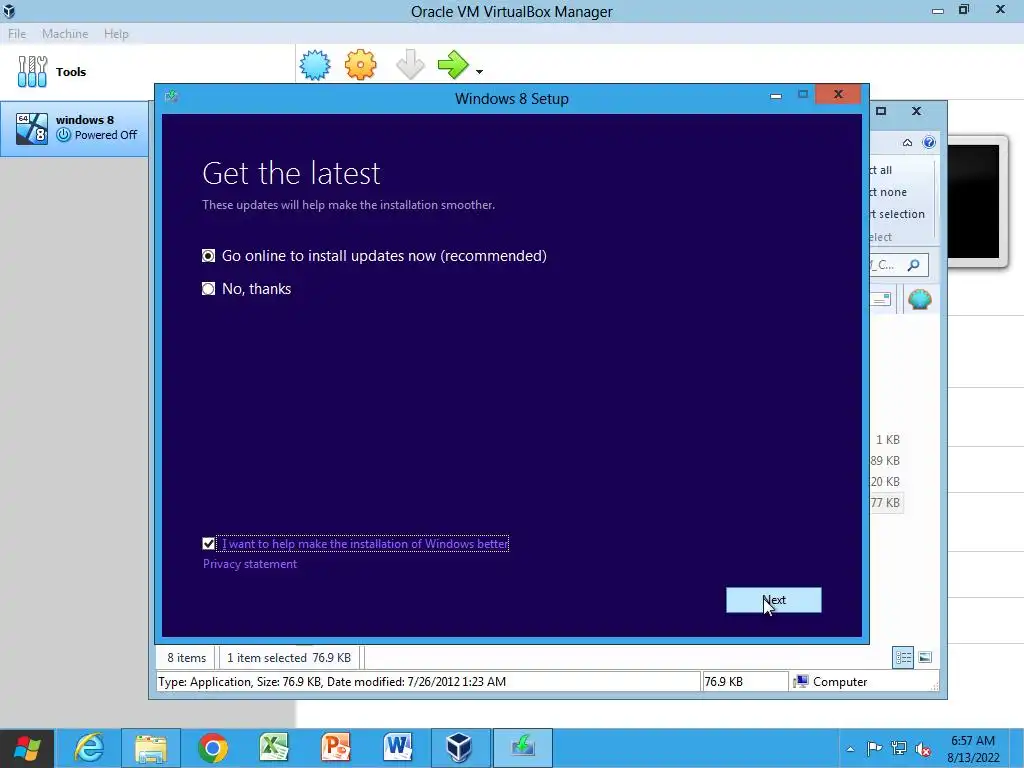Open File Explorer from taskbar

pos(151,748)
